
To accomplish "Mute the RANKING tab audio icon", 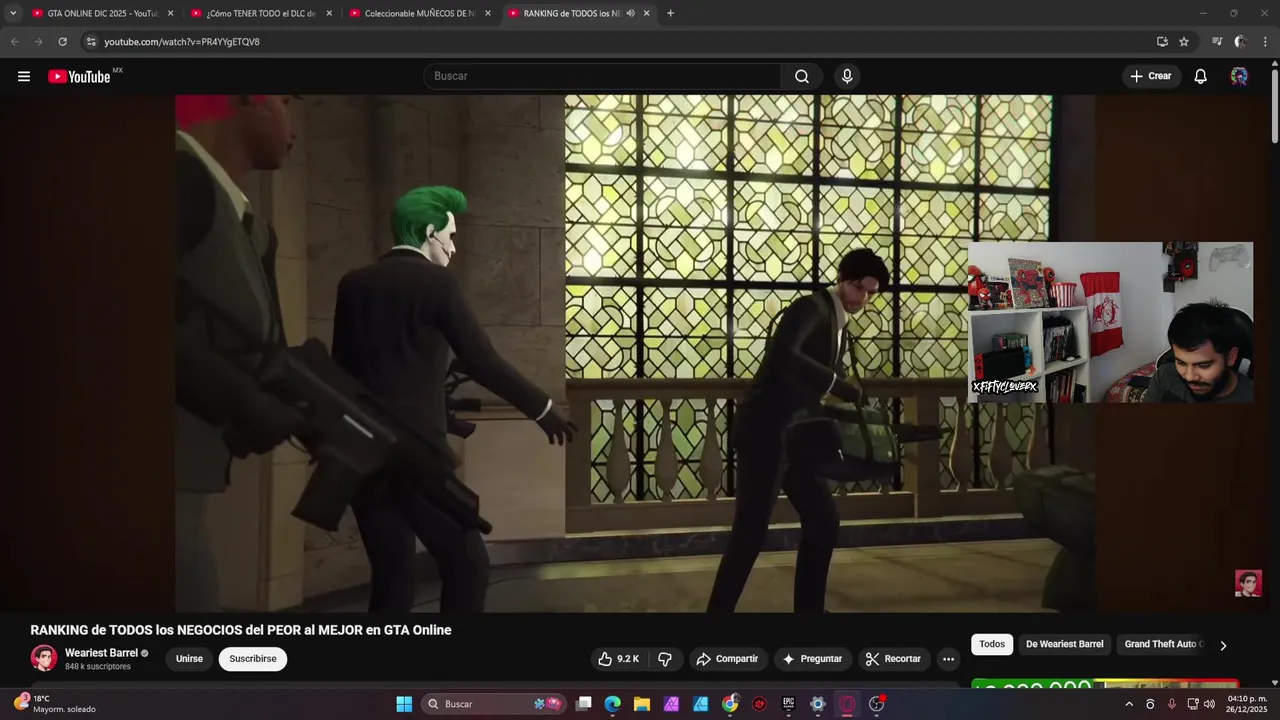I will pyautogui.click(x=630, y=13).
